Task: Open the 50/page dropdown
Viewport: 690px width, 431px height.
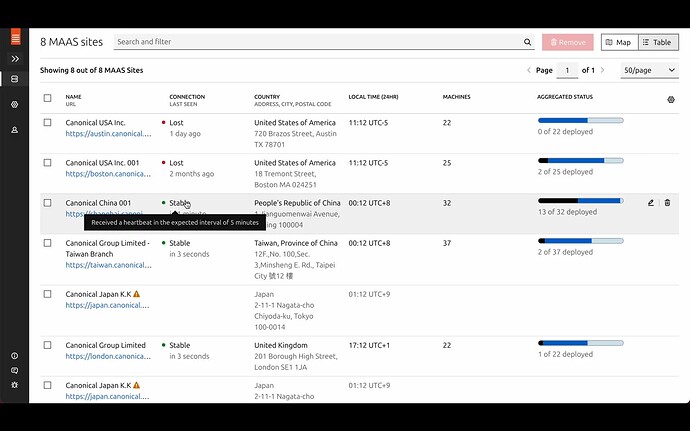Action: point(650,70)
